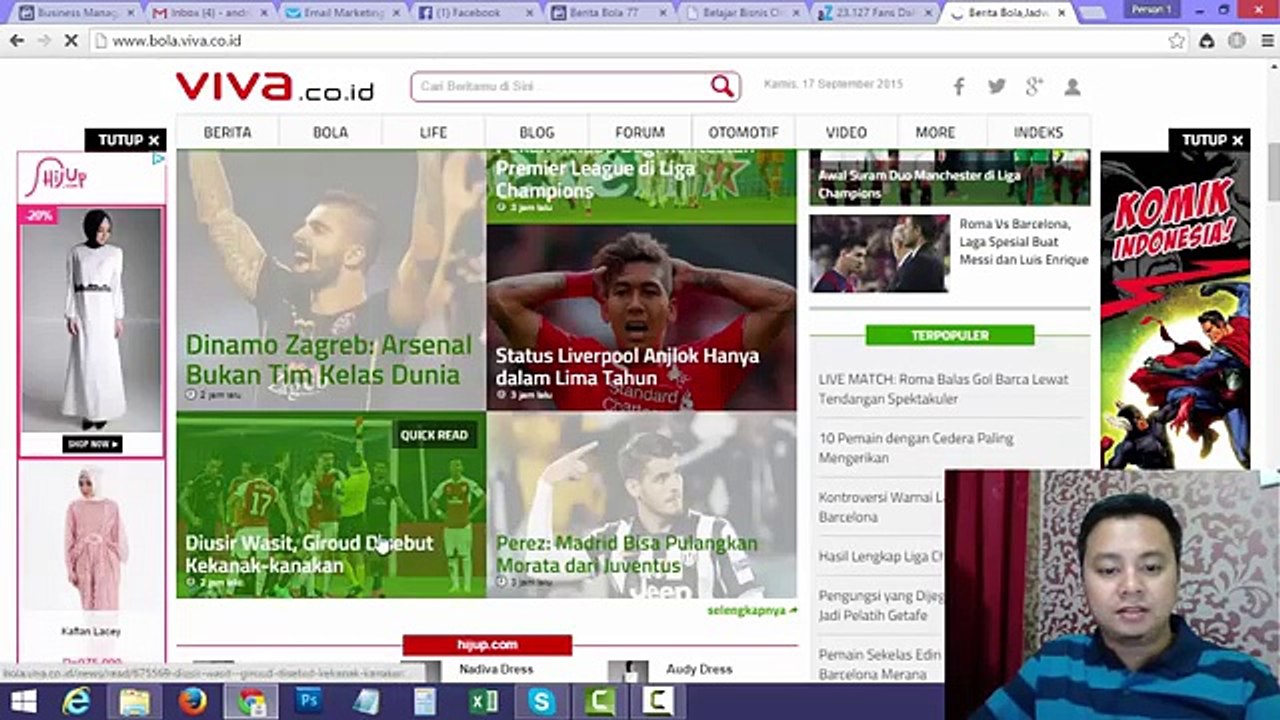Open the OTOMOTIF menu

pos(743,132)
